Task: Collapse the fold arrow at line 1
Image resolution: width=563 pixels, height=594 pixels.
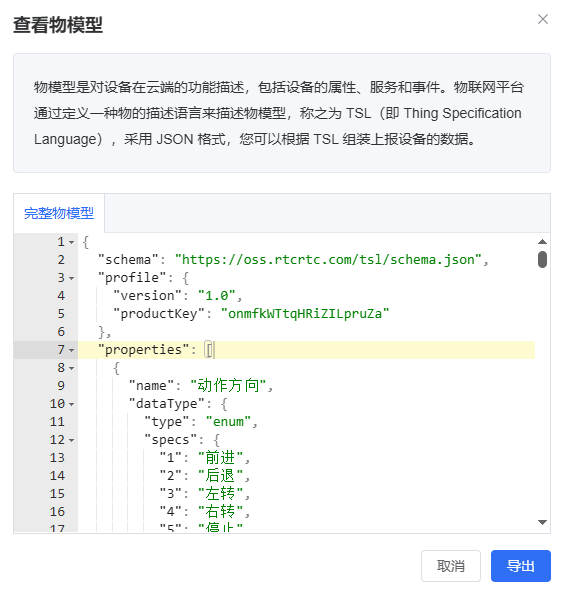Action: 71,242
